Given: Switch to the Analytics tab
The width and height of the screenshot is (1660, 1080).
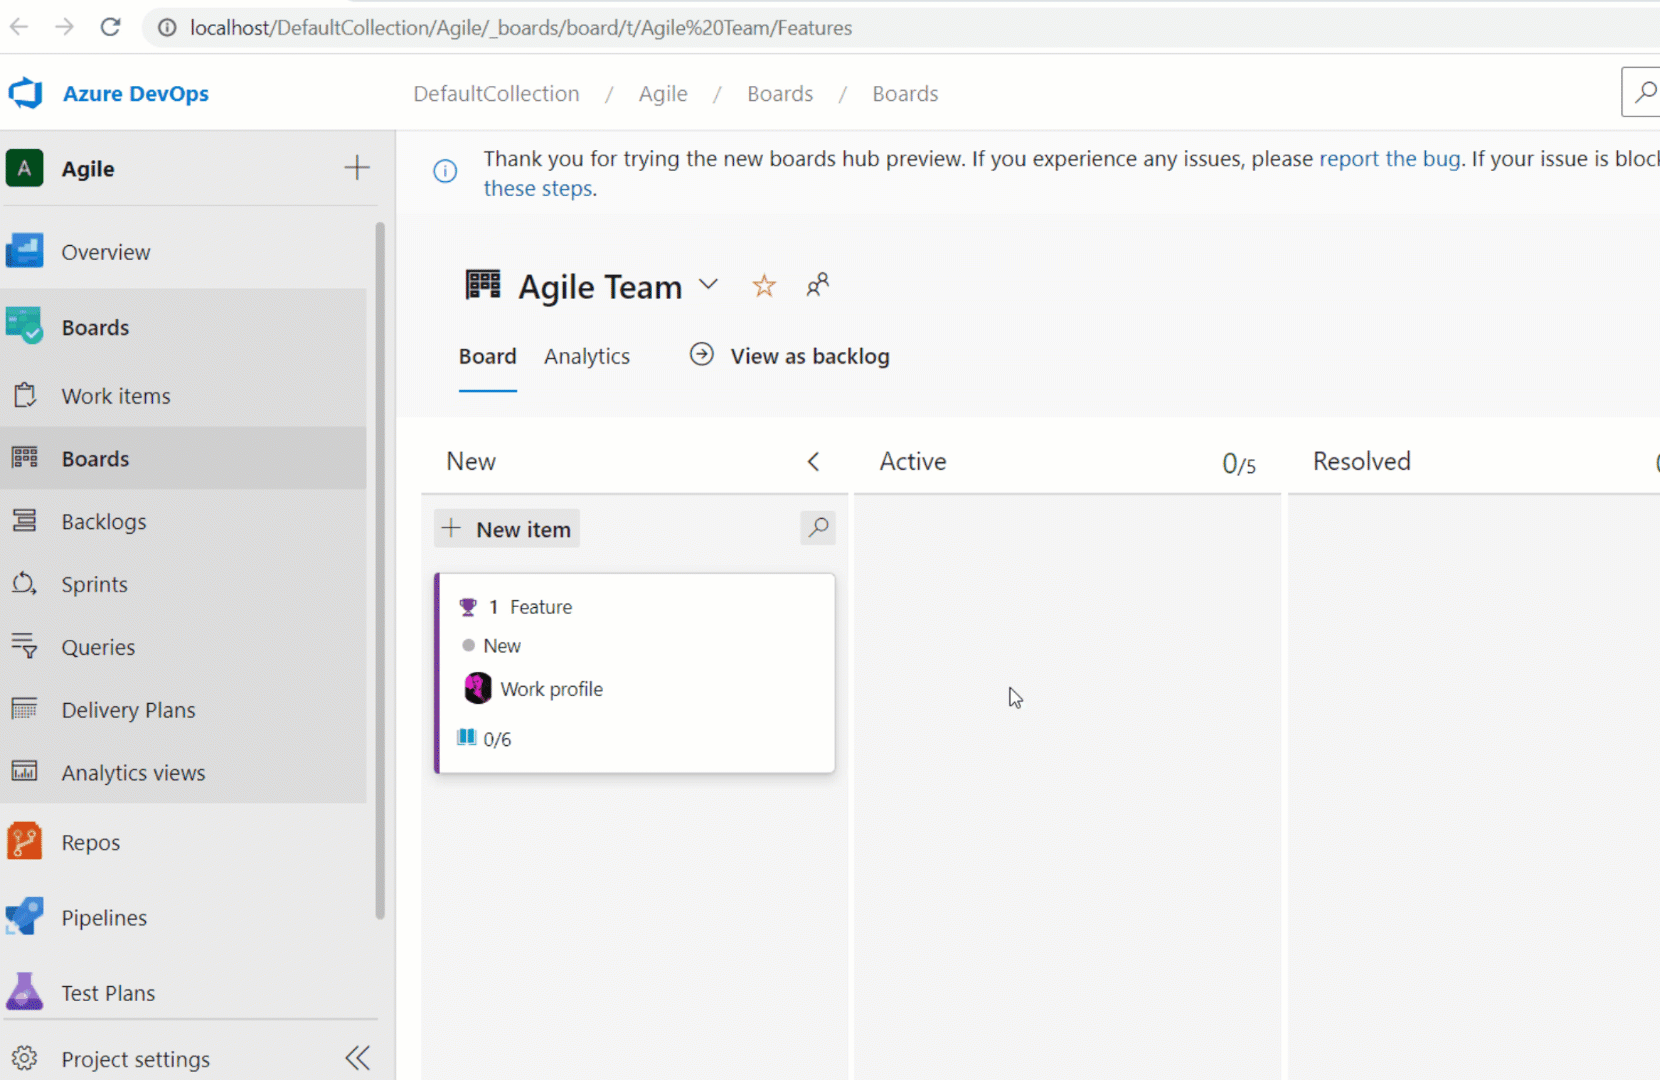Looking at the screenshot, I should [x=586, y=356].
